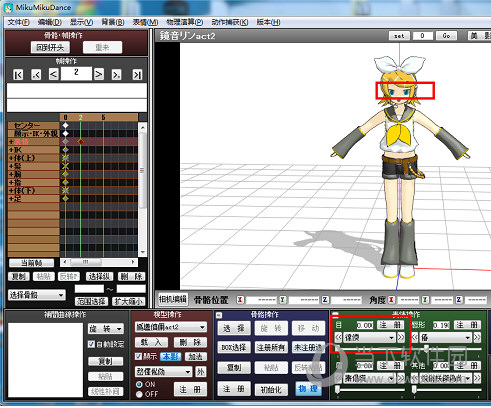
Task: Expand the 表情 timeline row
Action: pyautogui.click(x=11, y=142)
